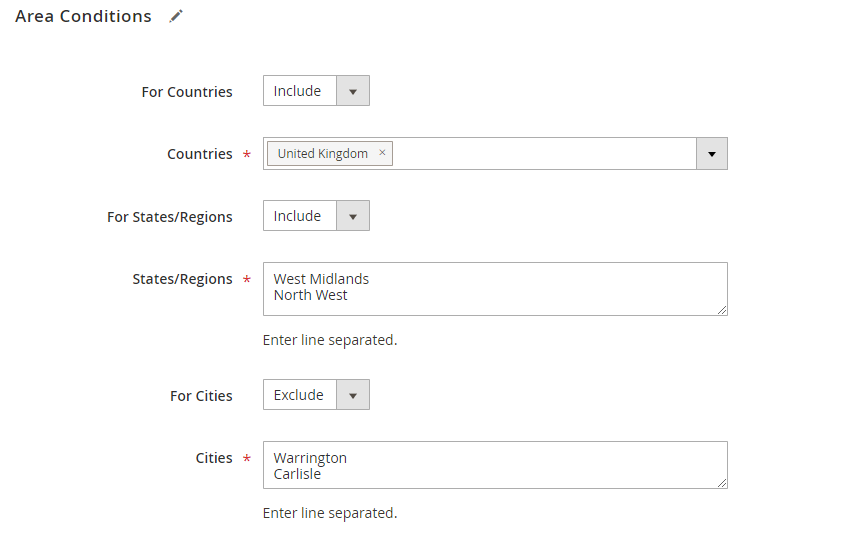
Task: Click the Cities textarea resize handle
Action: point(722,483)
